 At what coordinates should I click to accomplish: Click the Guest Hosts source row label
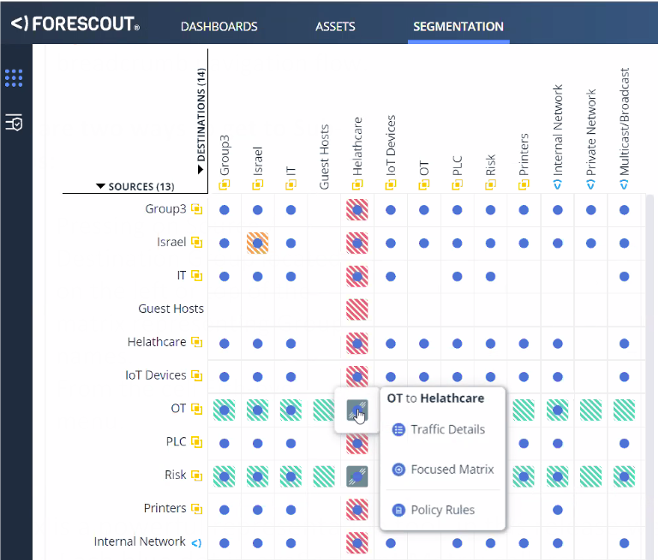pos(171,309)
